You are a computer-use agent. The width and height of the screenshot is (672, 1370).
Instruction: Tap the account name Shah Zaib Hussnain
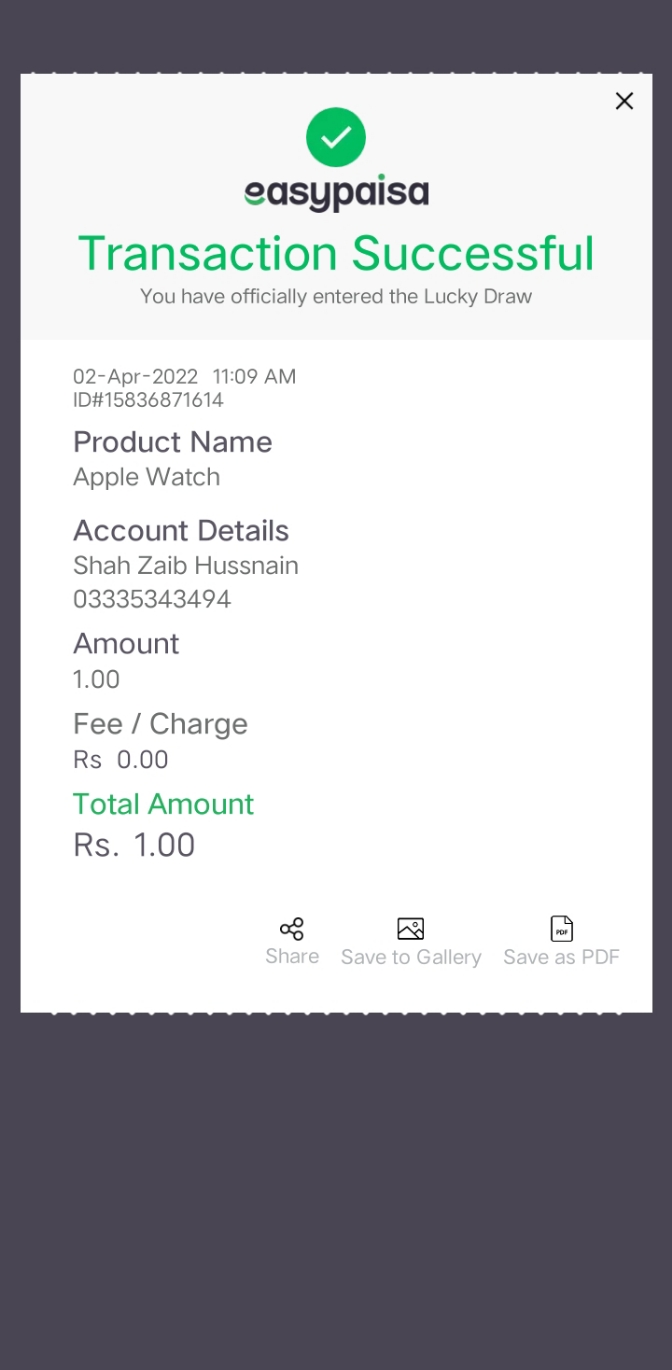coord(185,565)
